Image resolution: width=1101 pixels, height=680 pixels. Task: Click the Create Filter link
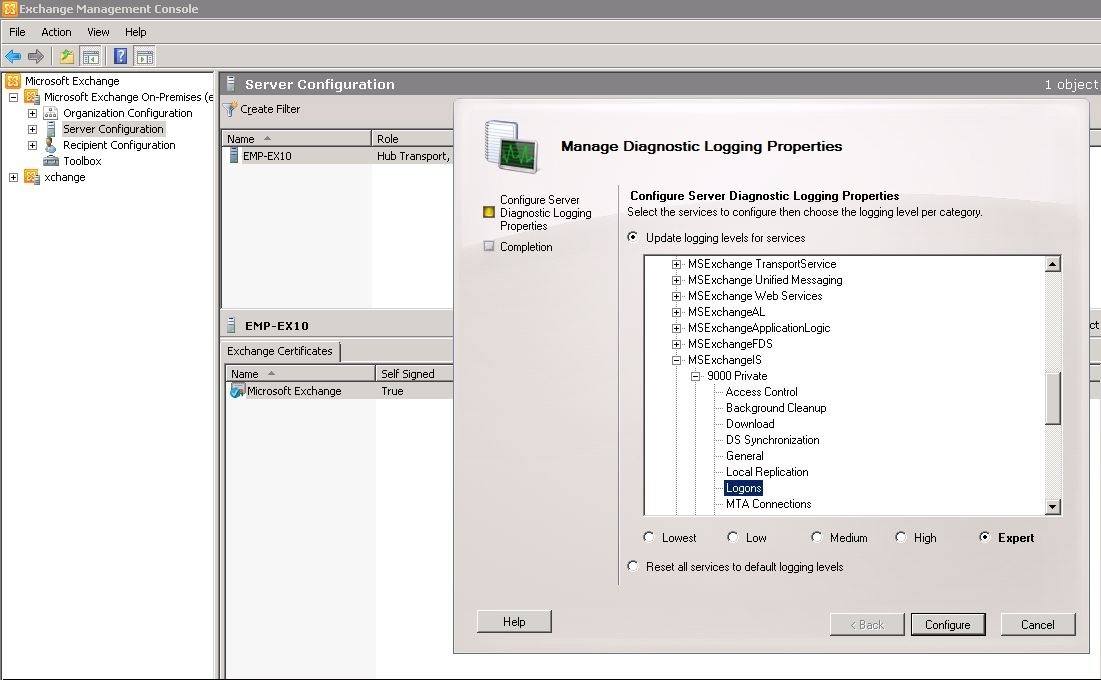coord(270,109)
